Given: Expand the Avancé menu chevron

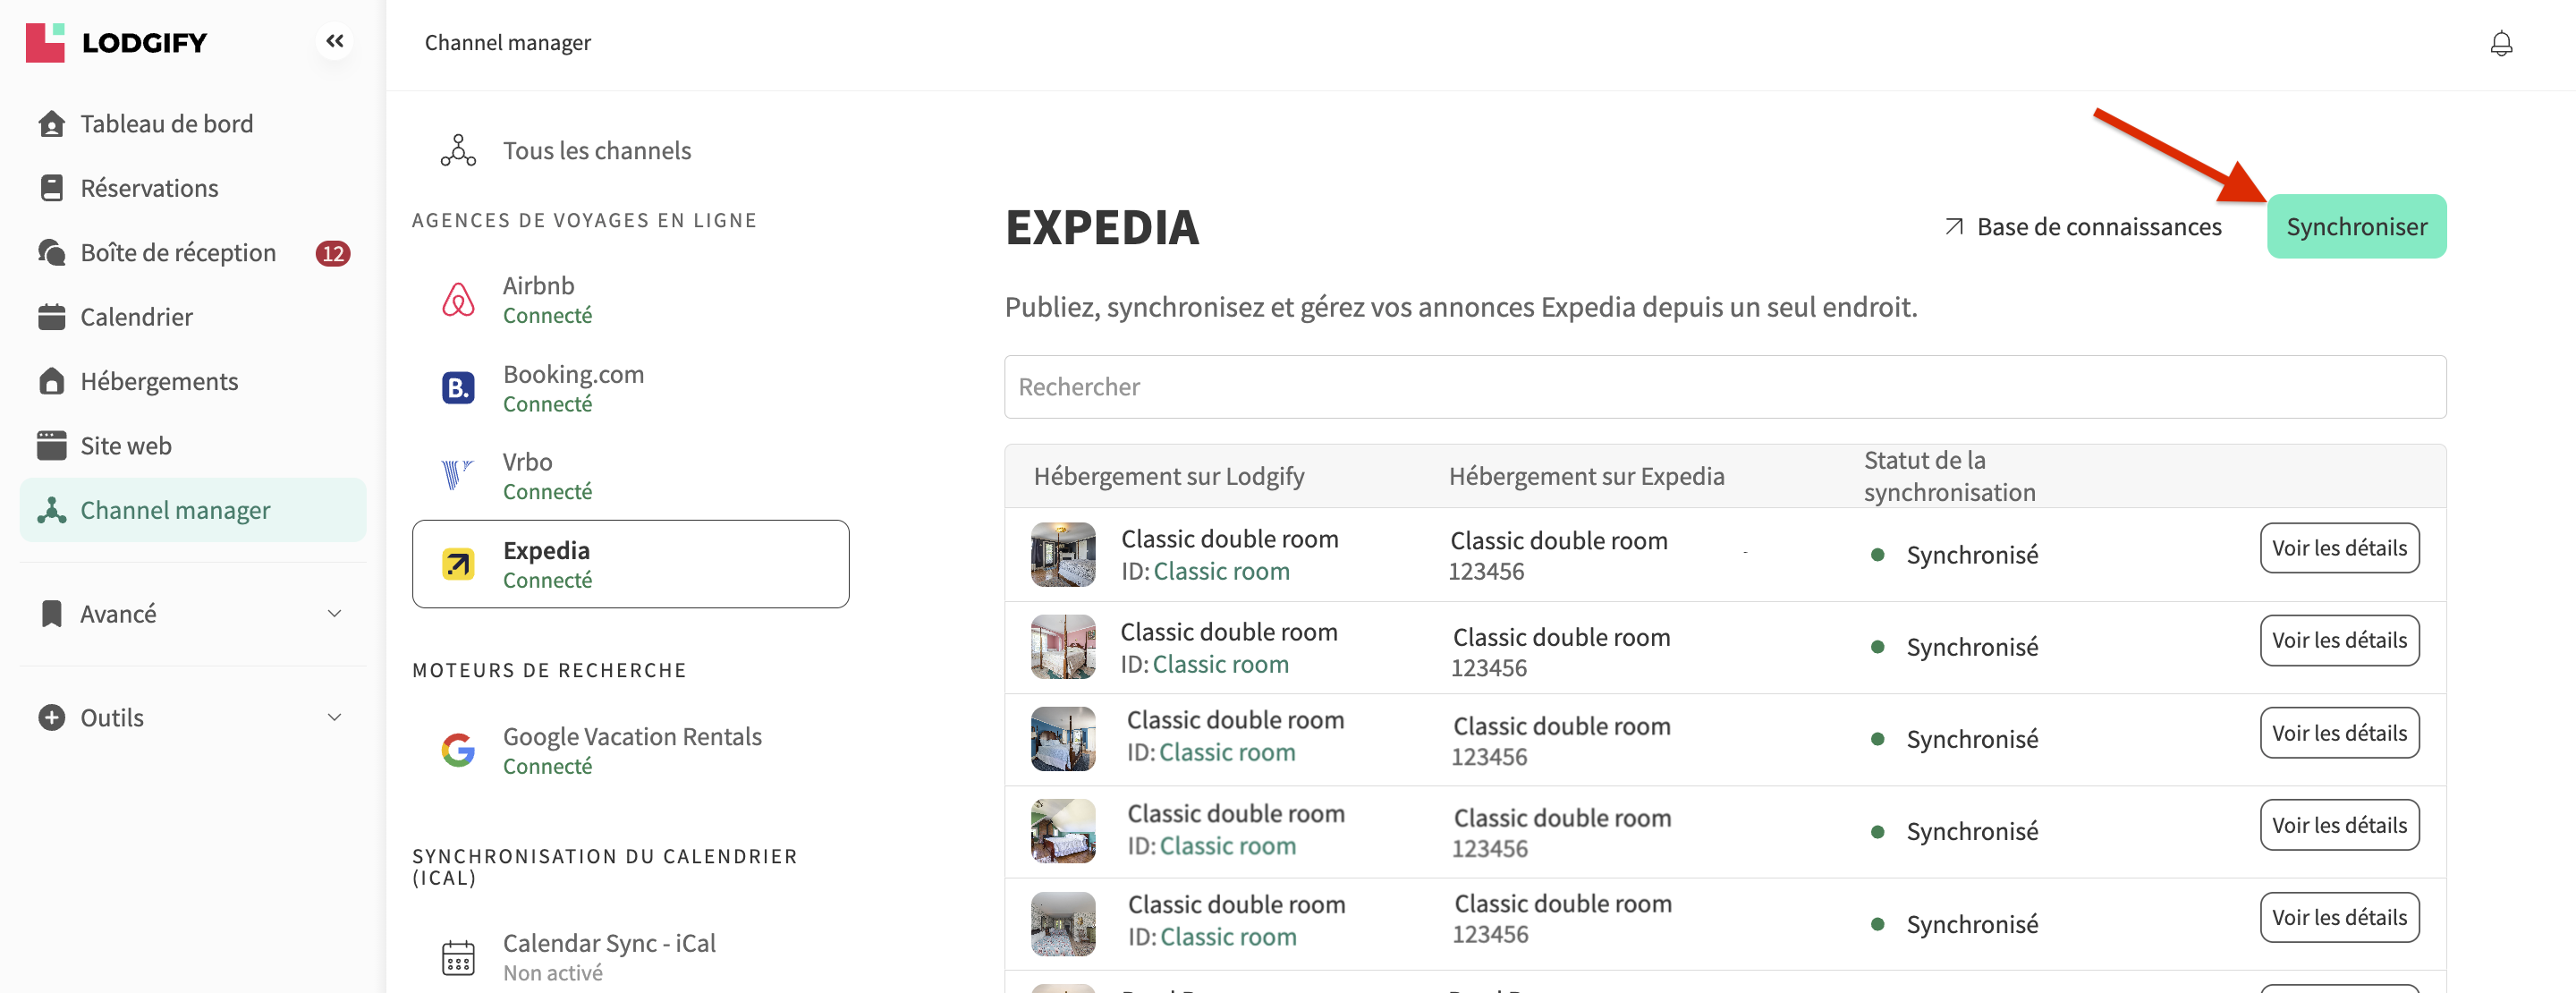Looking at the screenshot, I should click(335, 614).
